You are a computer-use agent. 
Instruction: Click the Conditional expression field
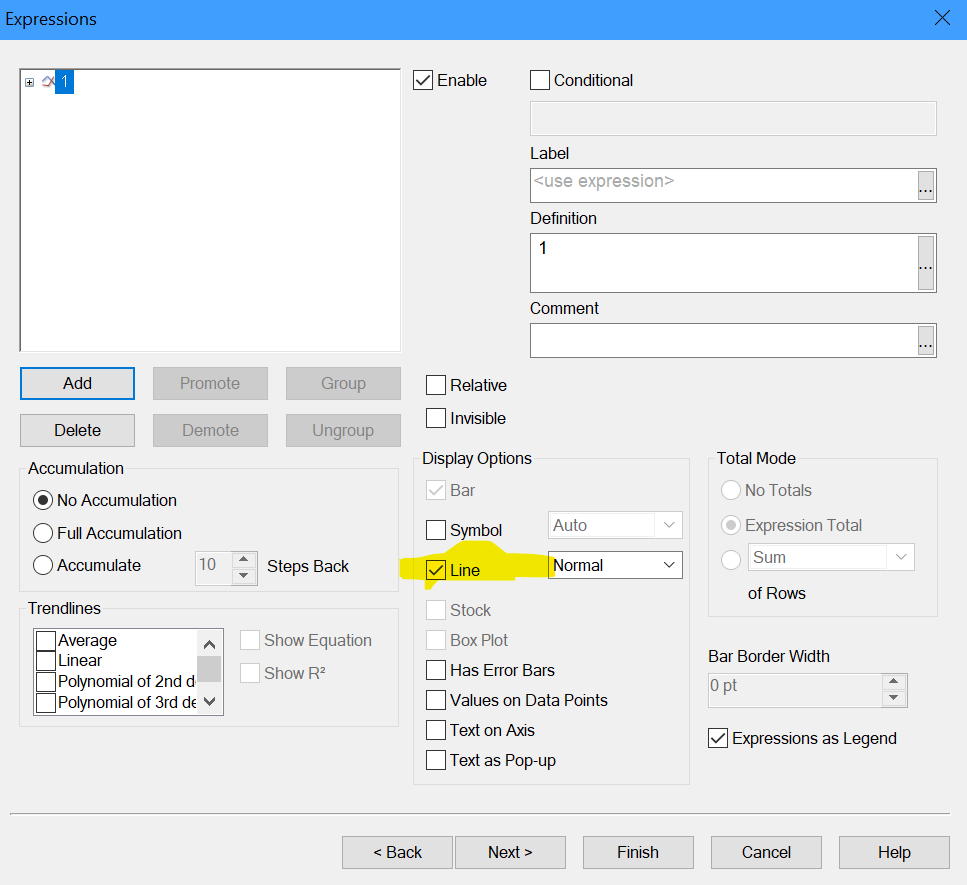[x=733, y=118]
